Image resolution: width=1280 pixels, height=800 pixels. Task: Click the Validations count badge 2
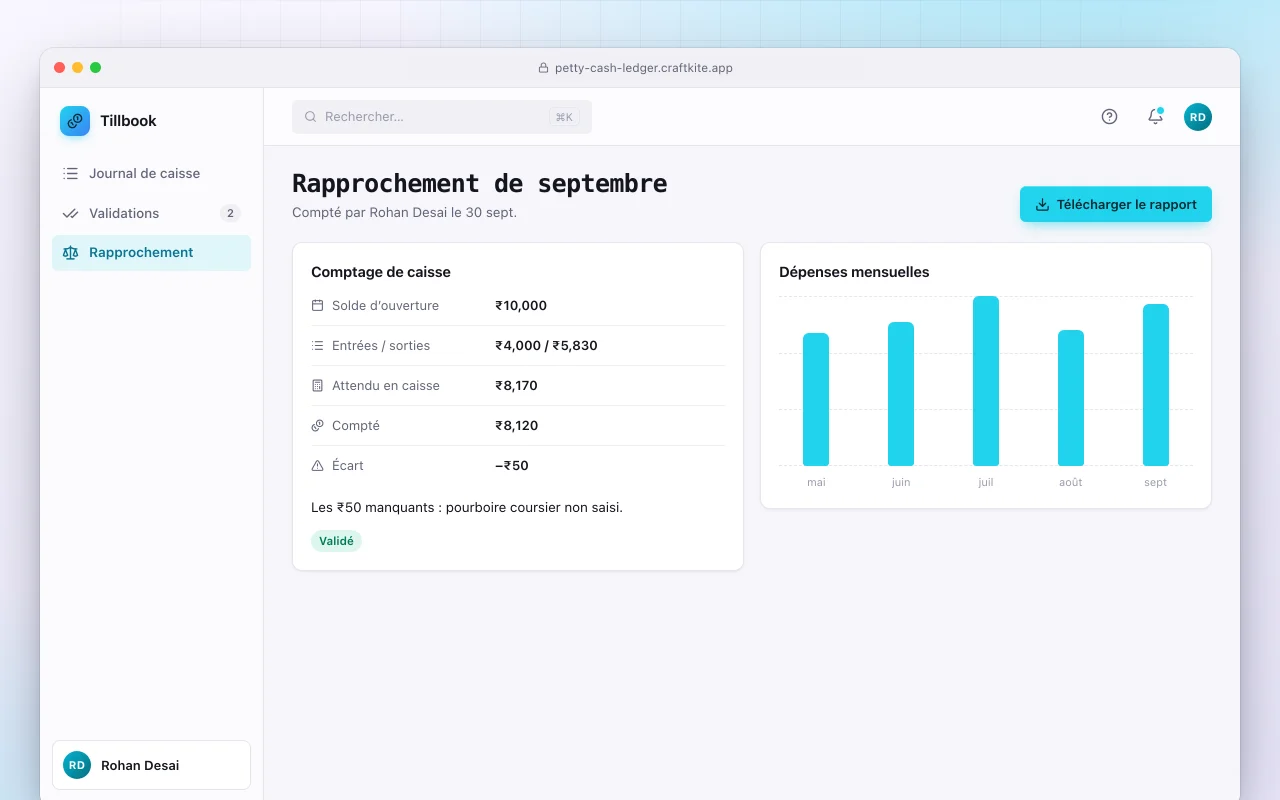[230, 213]
